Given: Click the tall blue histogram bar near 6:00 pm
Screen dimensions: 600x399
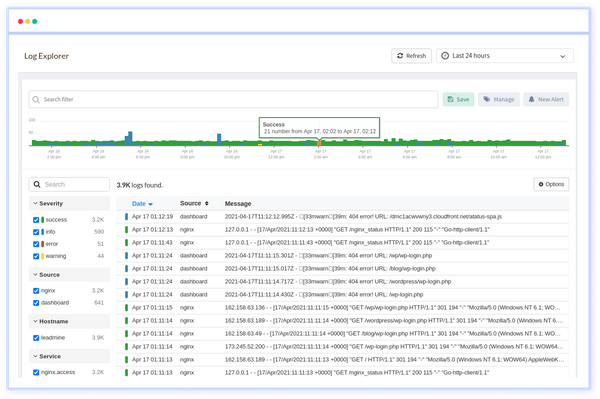Looking at the screenshot, I should point(130,138).
